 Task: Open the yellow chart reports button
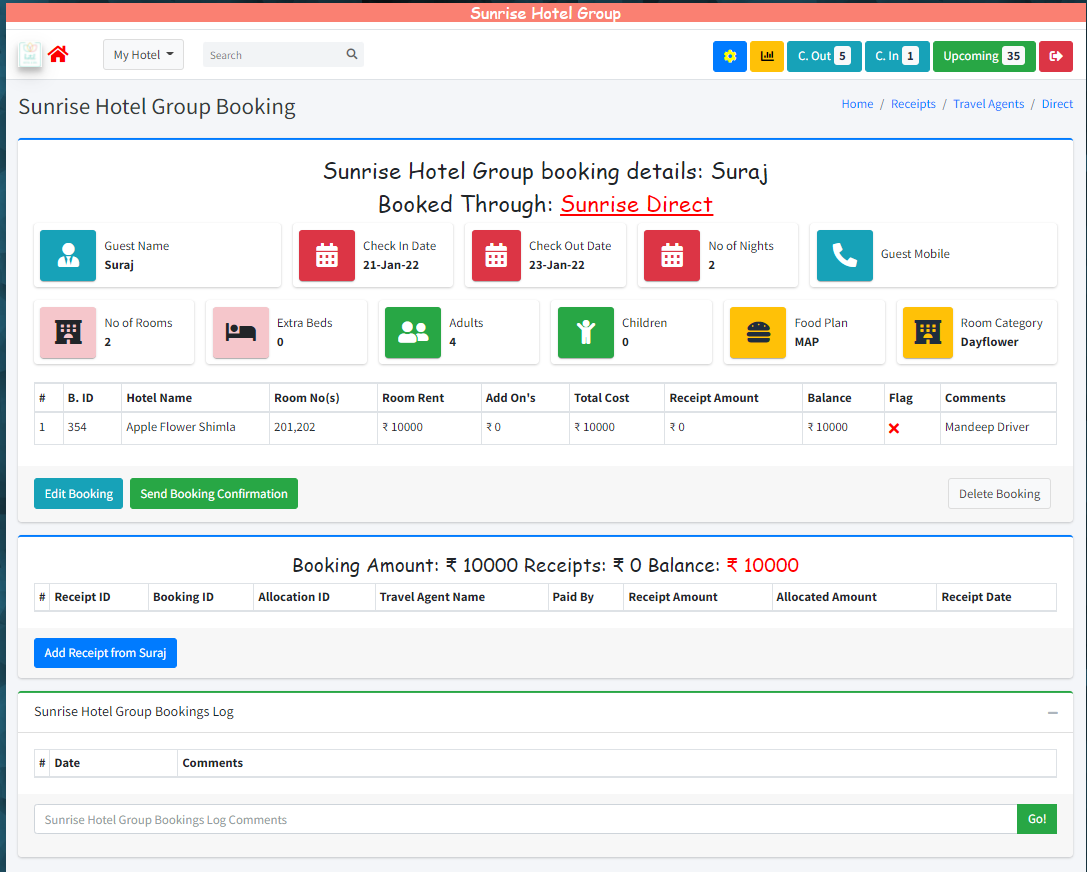[x=767, y=56]
